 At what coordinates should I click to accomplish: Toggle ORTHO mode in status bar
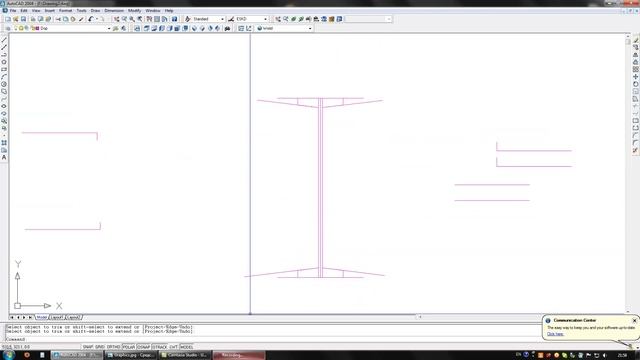coord(113,347)
